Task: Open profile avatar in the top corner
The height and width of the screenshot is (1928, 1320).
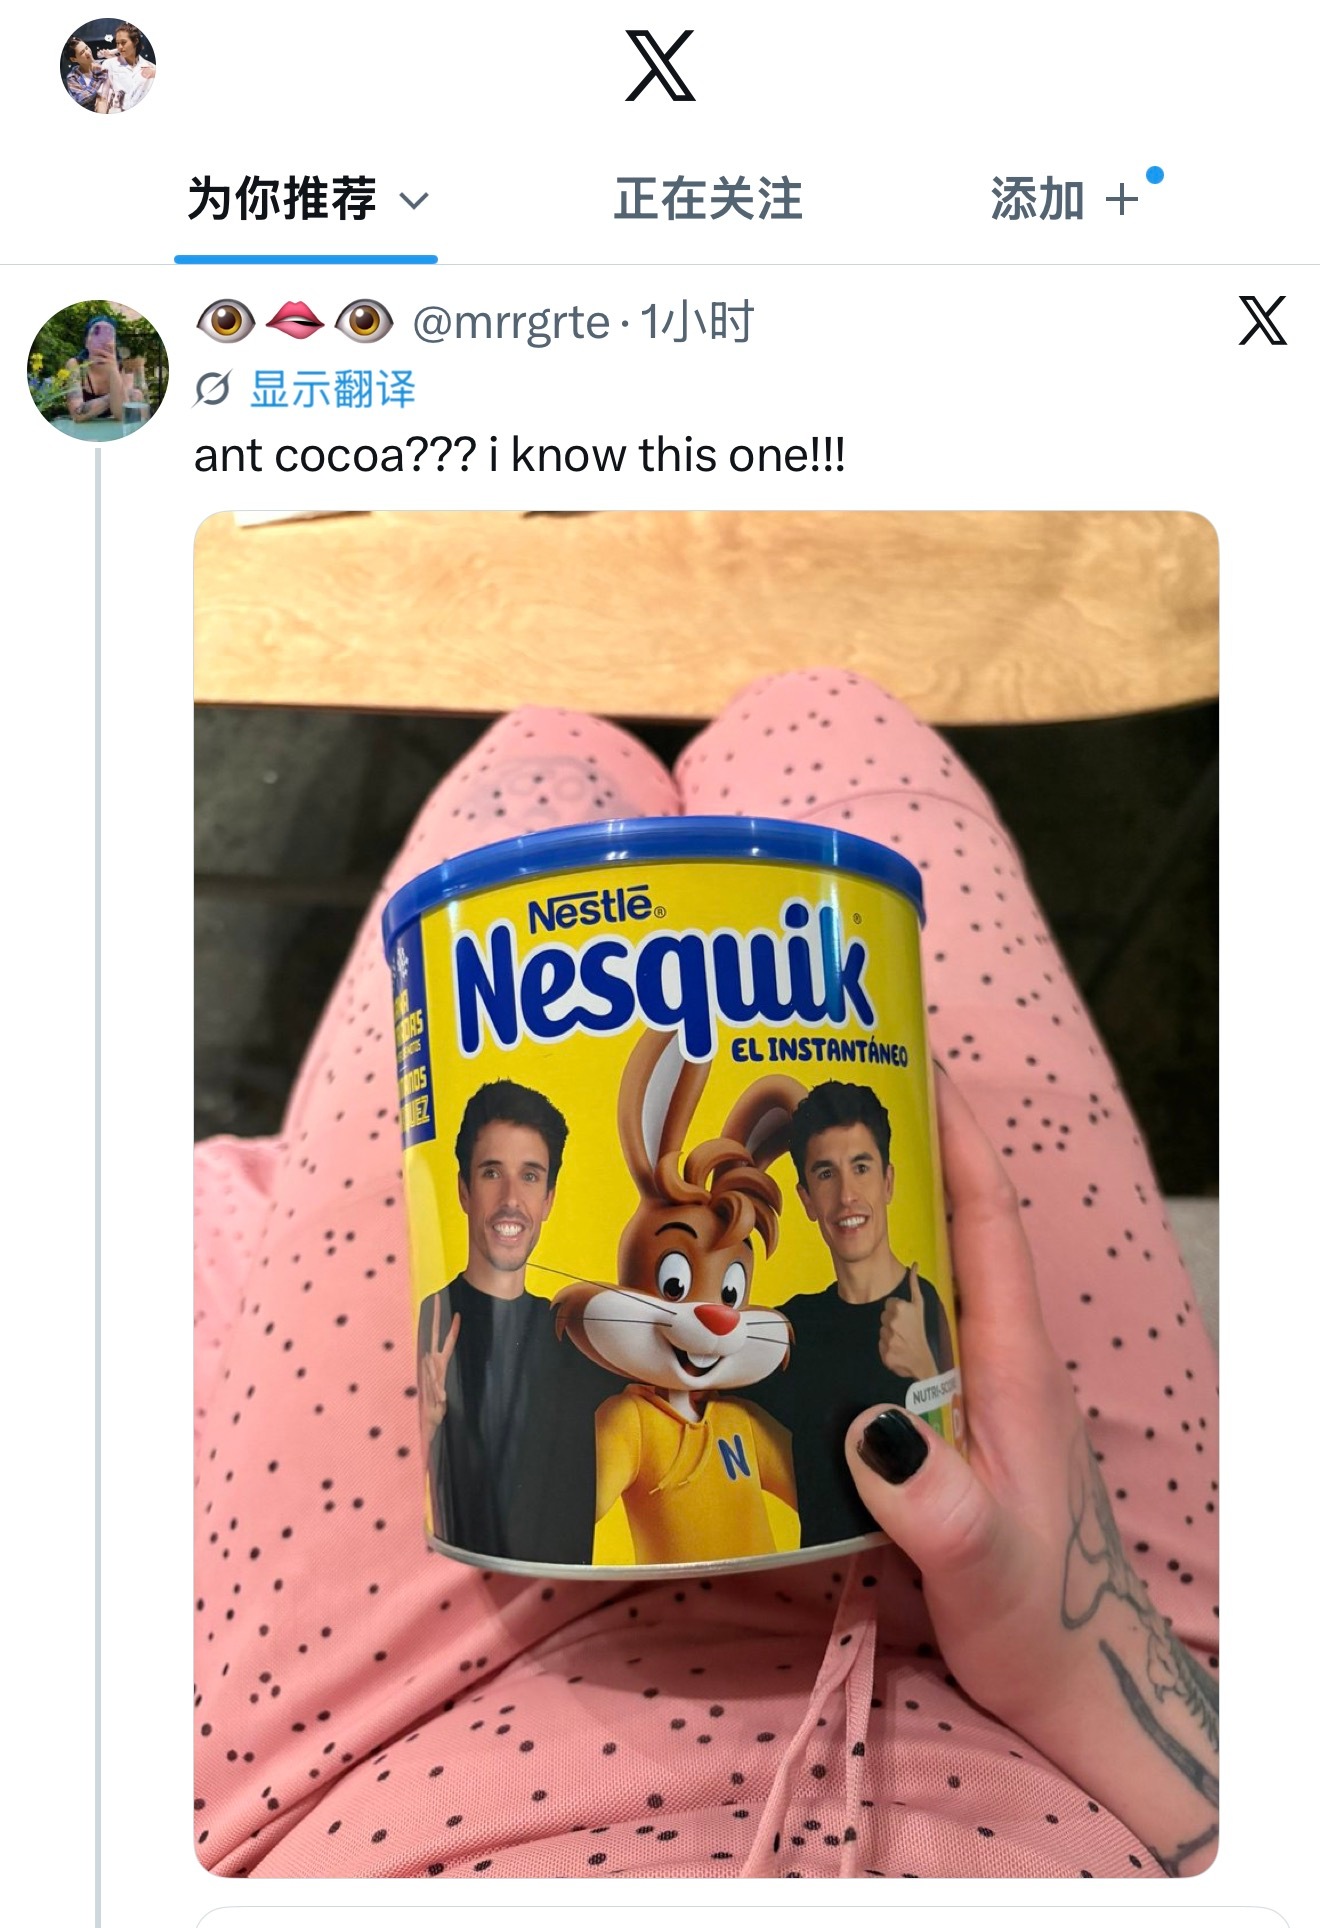Action: pos(108,66)
